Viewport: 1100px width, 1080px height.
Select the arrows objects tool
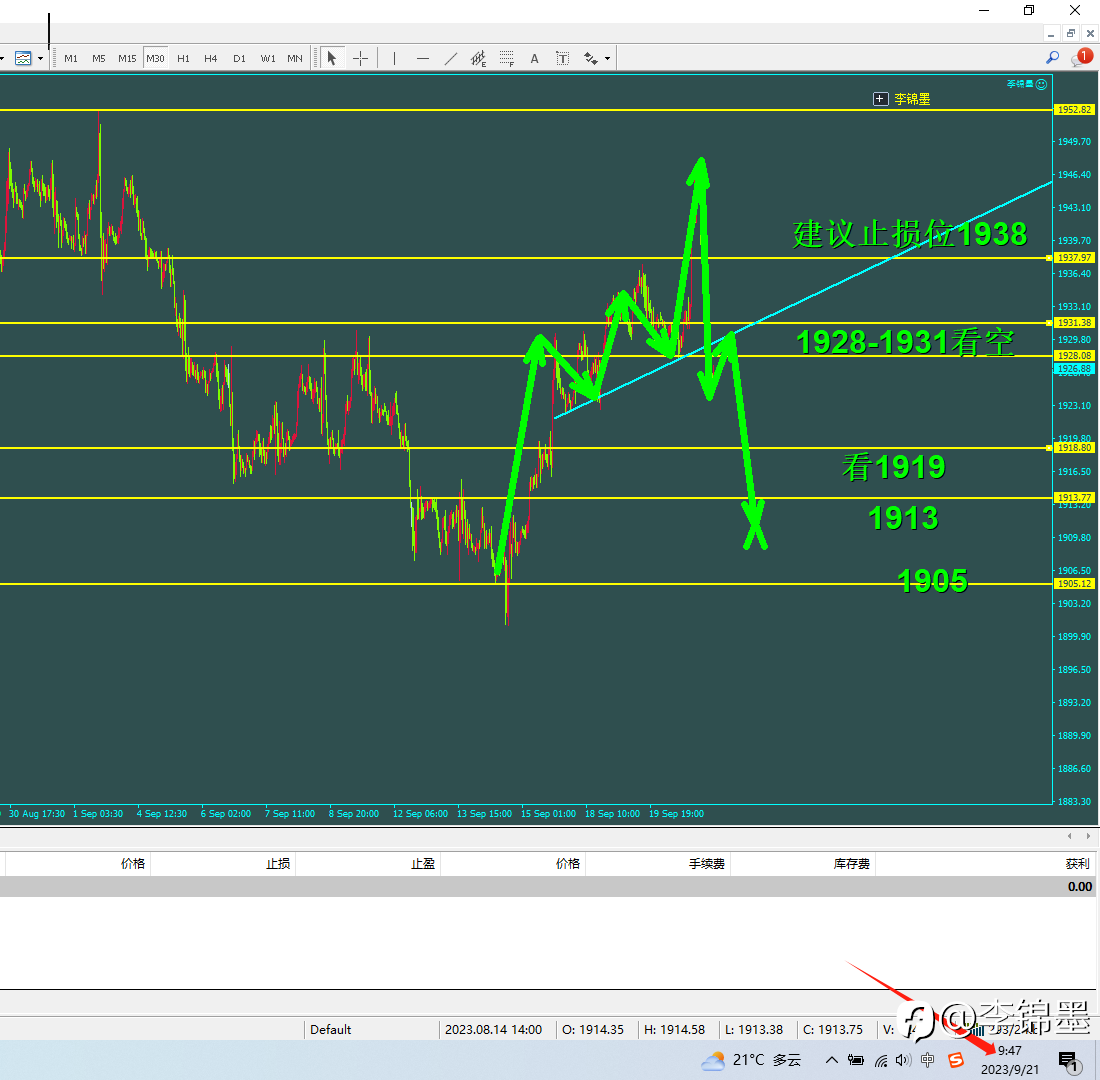[x=591, y=58]
